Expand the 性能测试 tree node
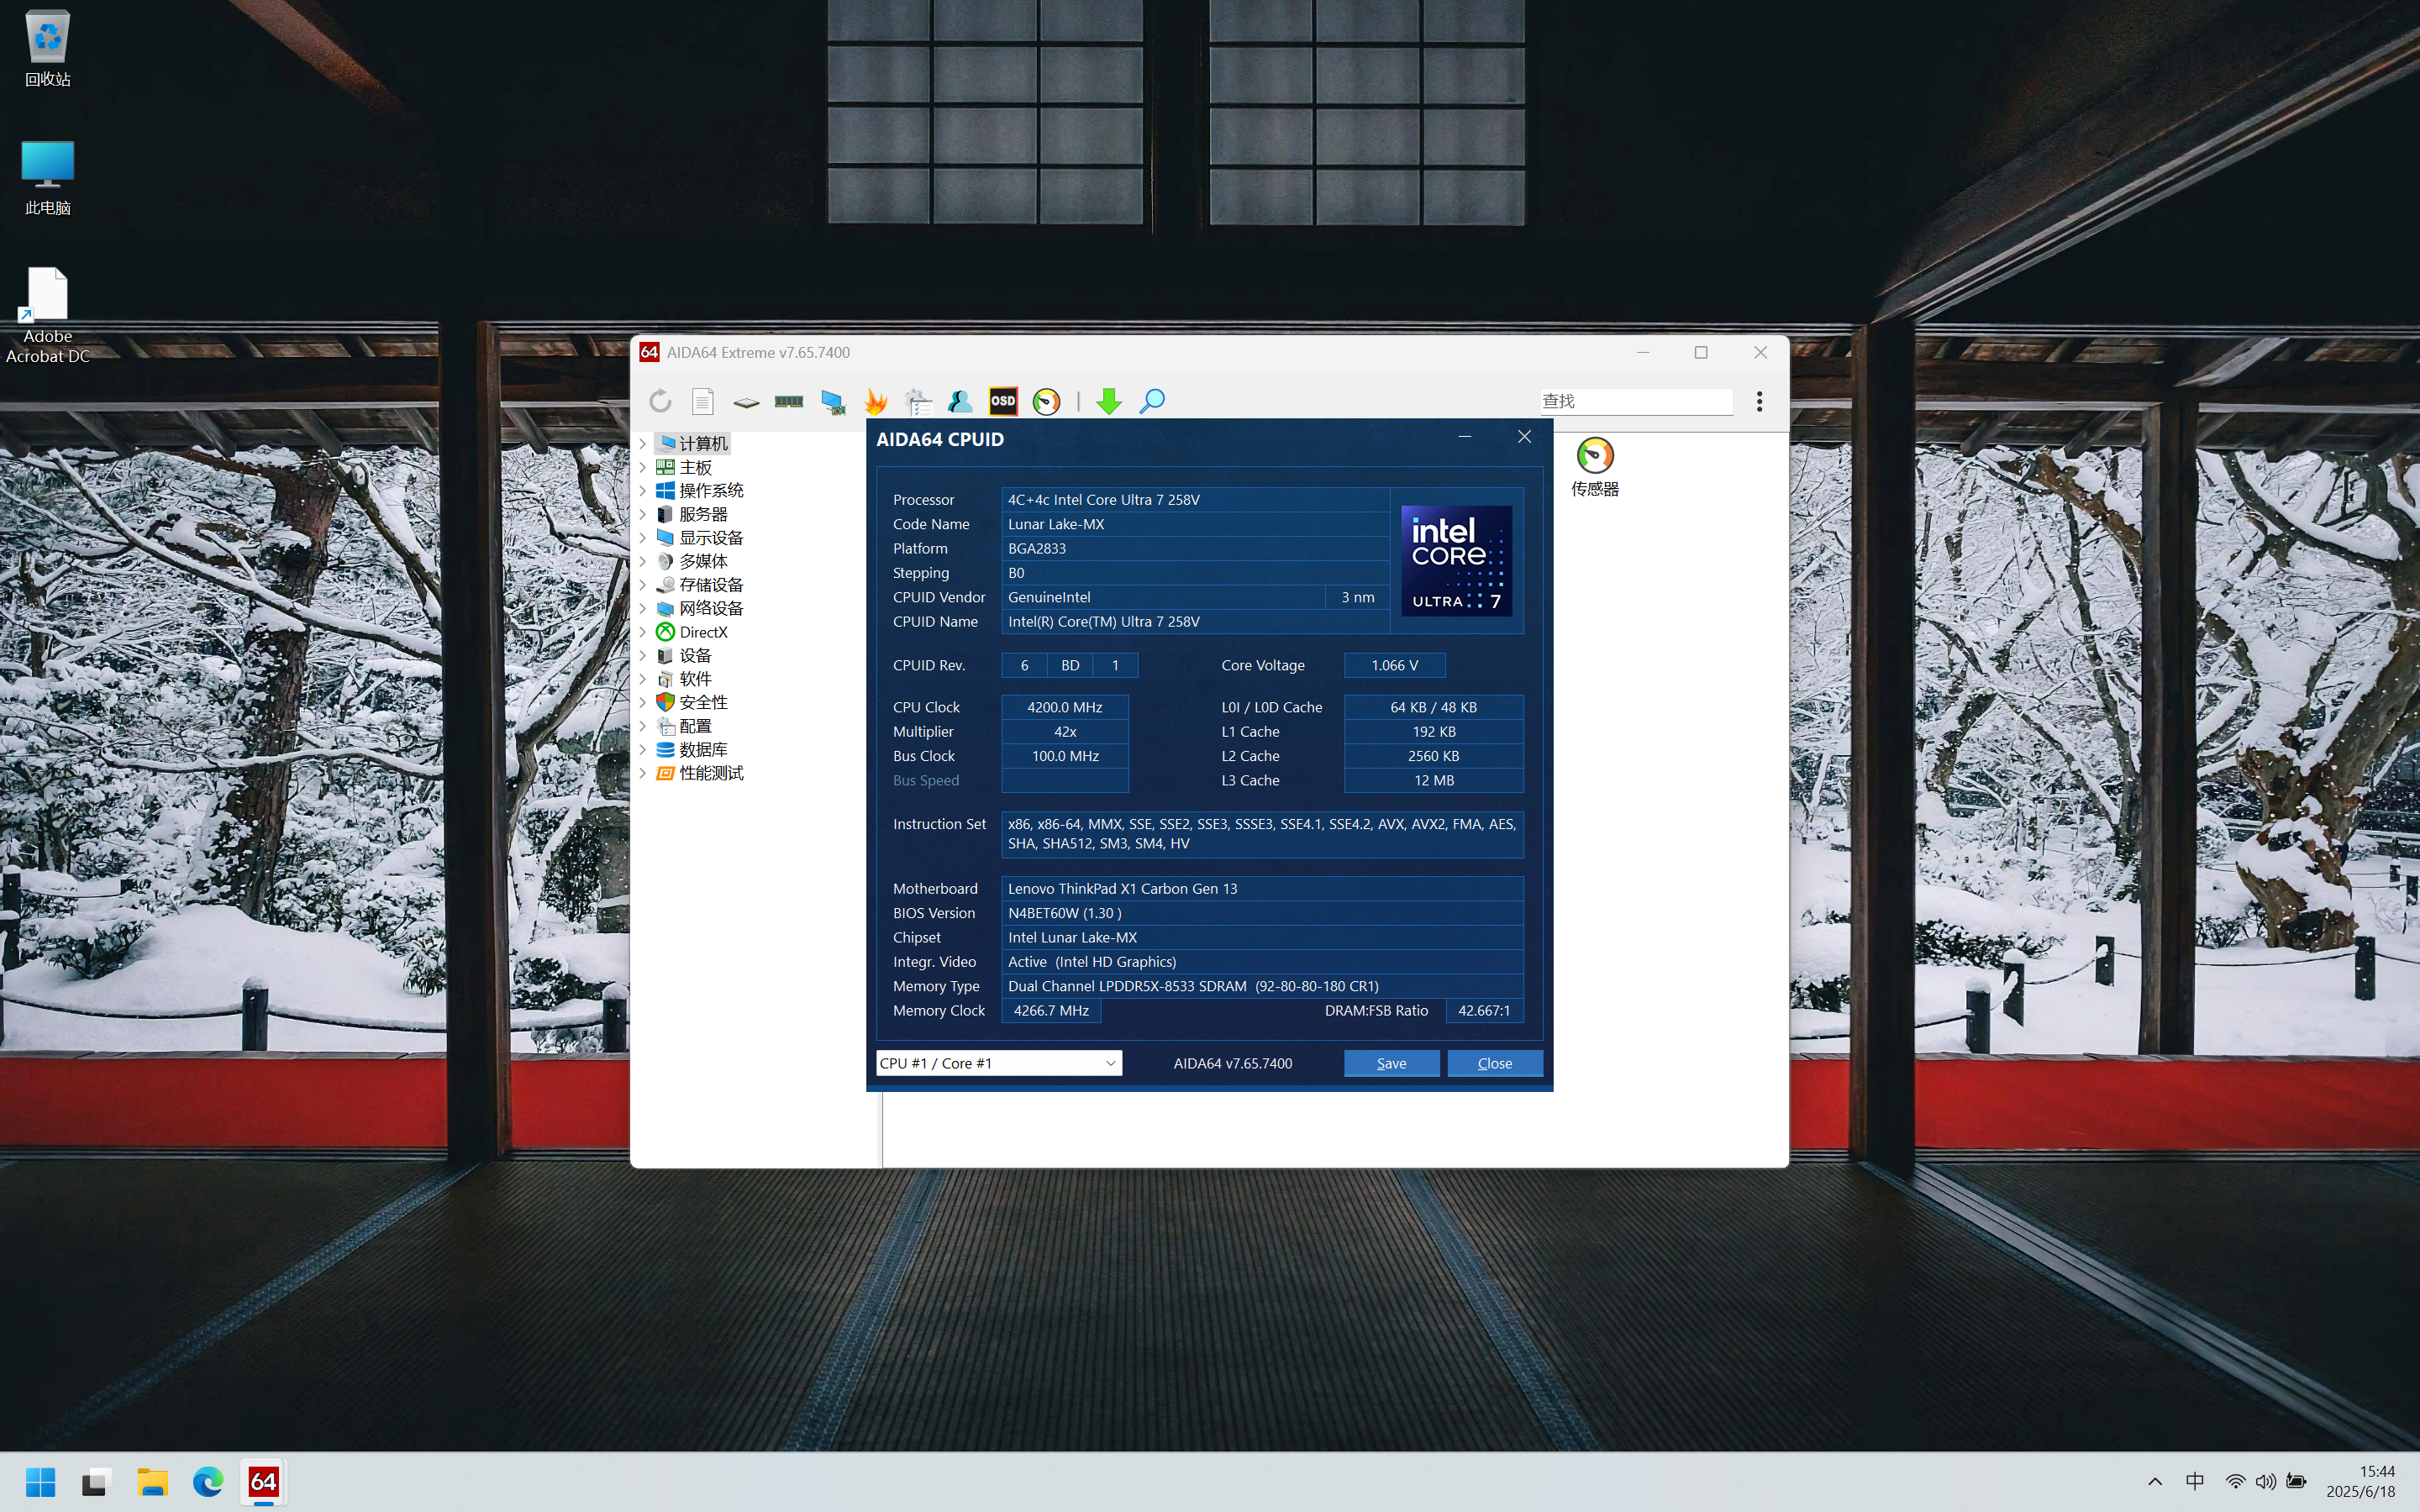The width and height of the screenshot is (2420, 1512). coord(643,773)
